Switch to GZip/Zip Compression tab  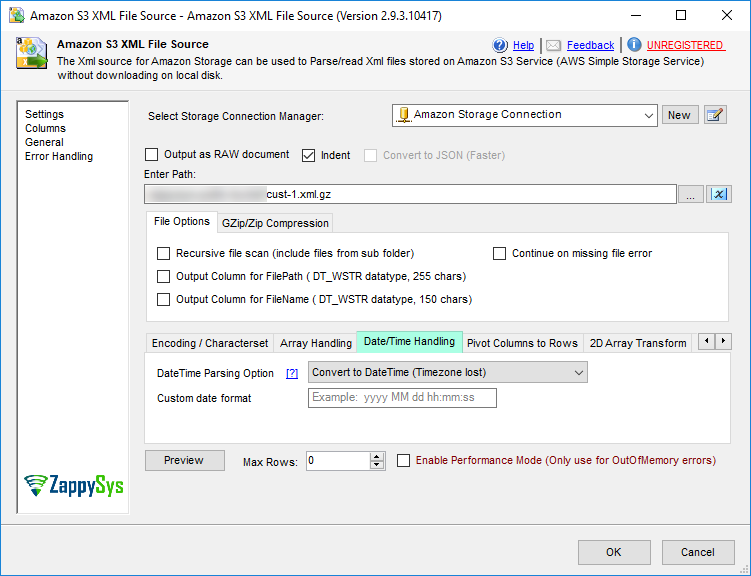(275, 224)
